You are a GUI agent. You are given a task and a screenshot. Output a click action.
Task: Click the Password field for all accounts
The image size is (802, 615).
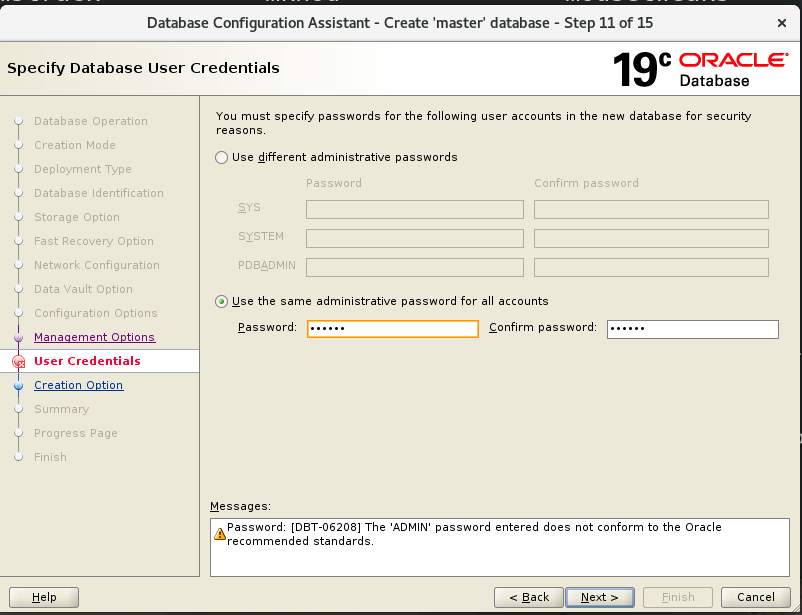click(x=393, y=328)
